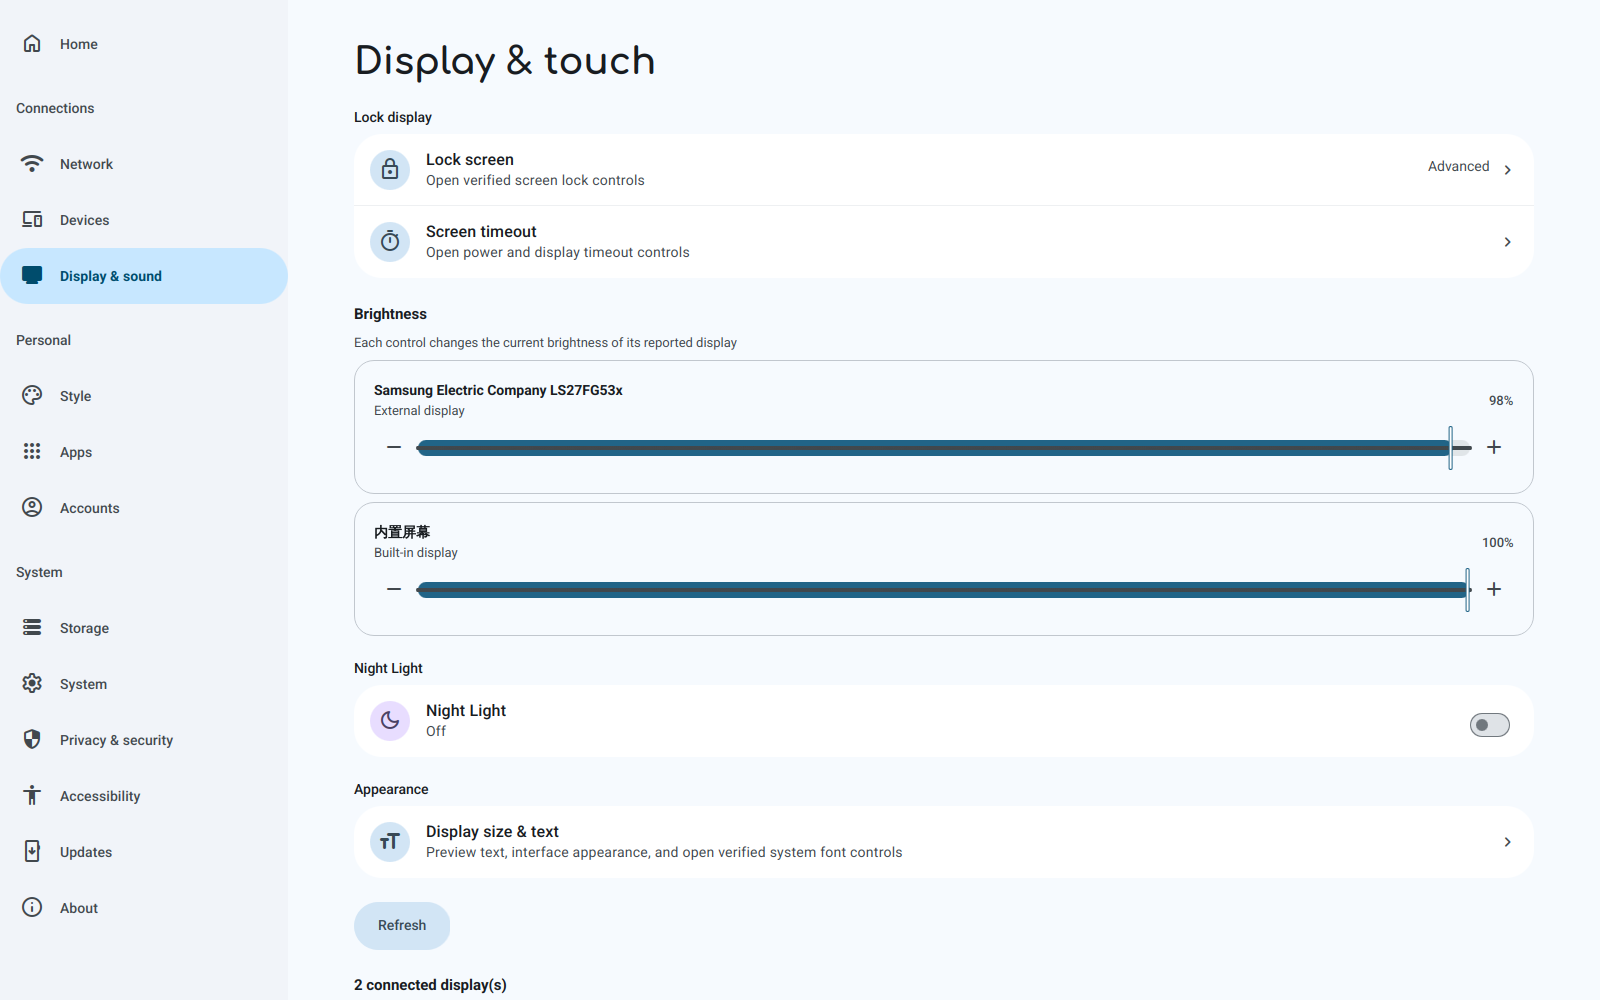Click the Accessibility figure icon
The height and width of the screenshot is (1000, 1600).
pos(32,796)
